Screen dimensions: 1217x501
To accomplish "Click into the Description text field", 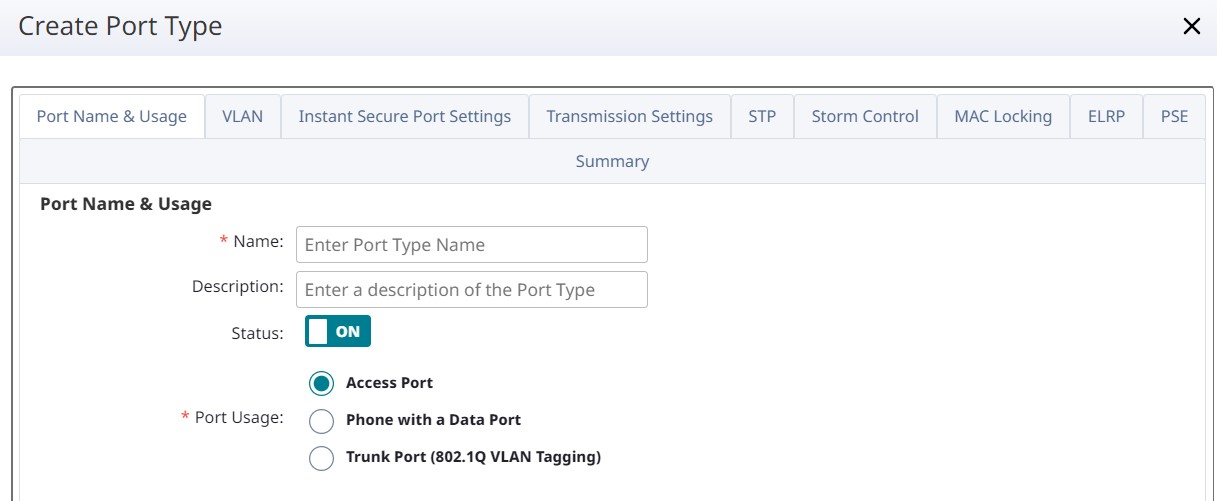I will tap(472, 290).
